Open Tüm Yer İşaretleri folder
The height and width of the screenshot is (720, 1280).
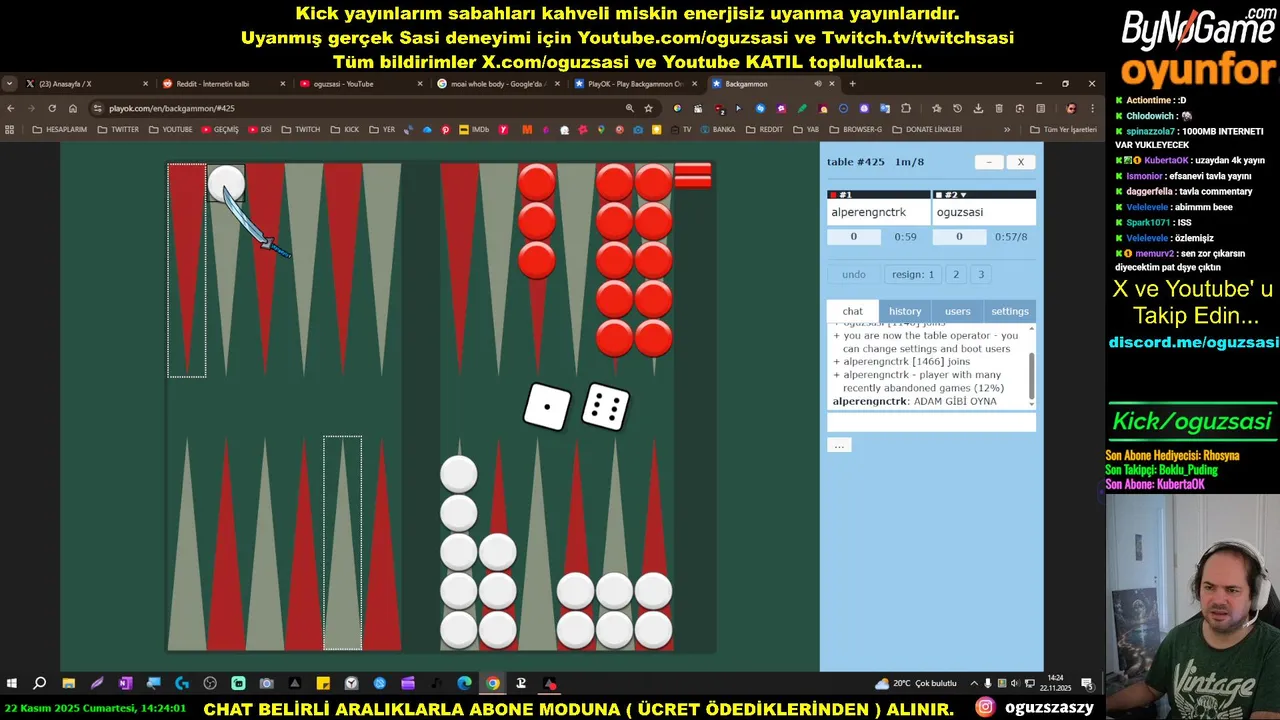pyautogui.click(x=1063, y=129)
